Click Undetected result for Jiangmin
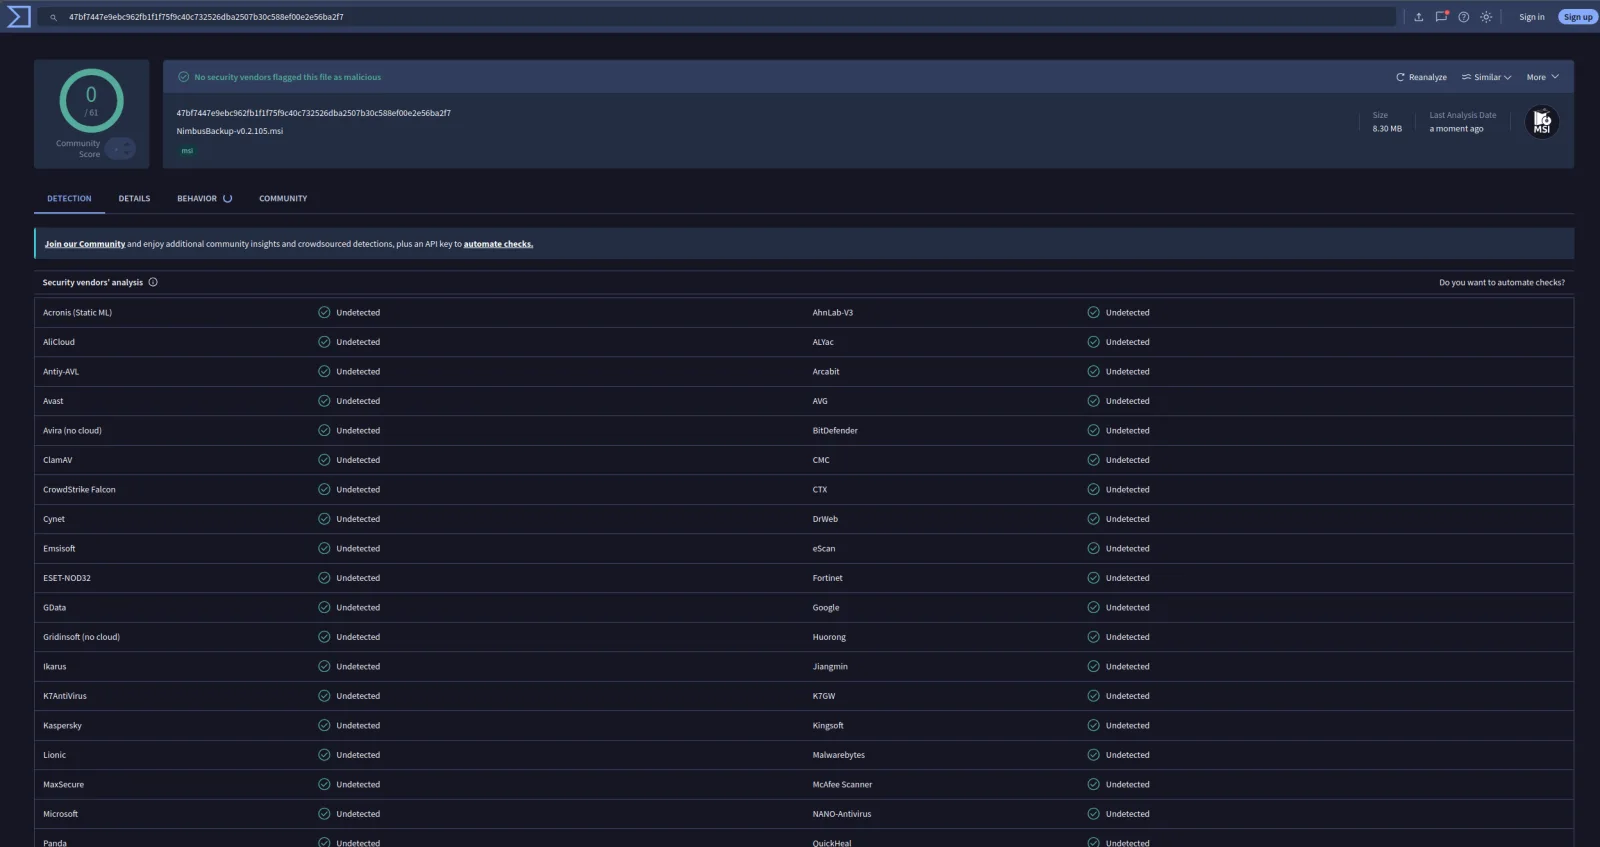This screenshot has height=847, width=1600. click(1127, 666)
